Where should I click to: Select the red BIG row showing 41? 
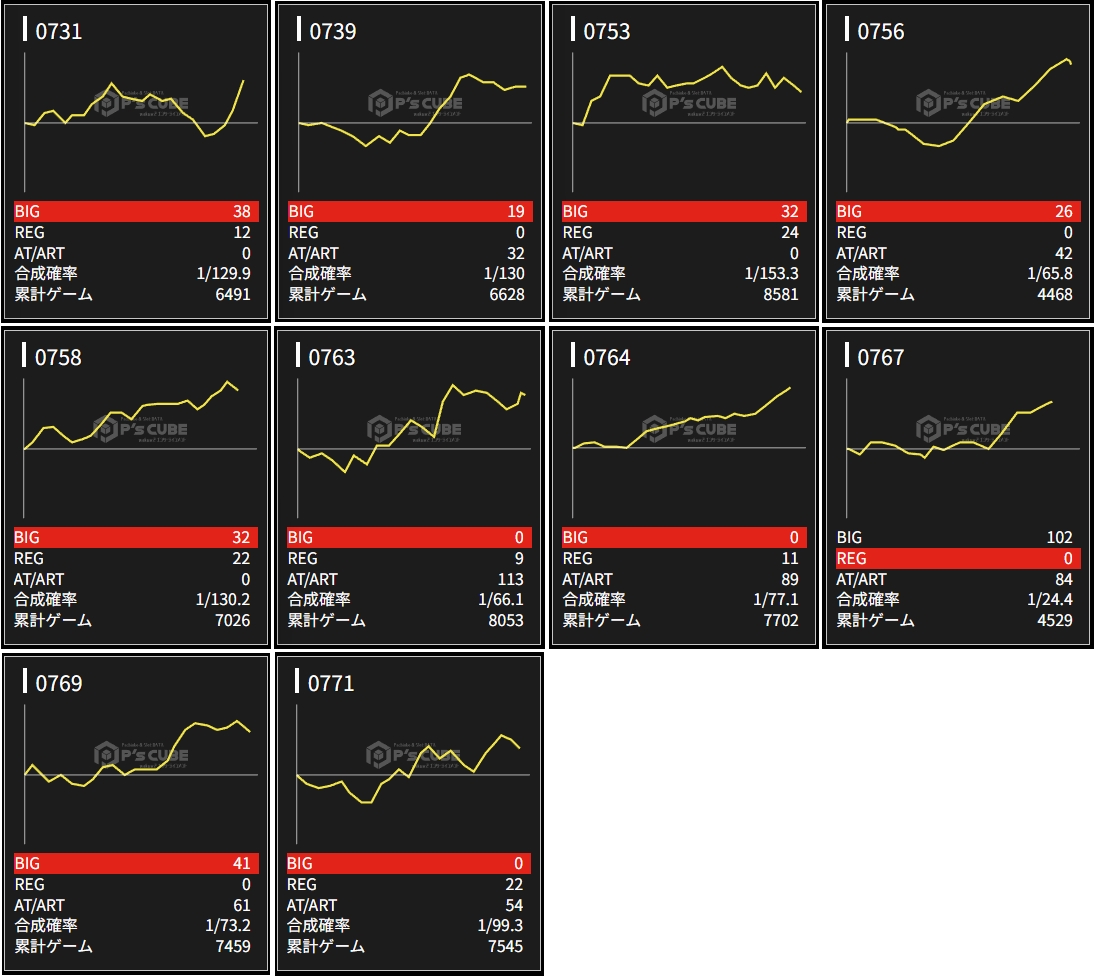pos(136,863)
